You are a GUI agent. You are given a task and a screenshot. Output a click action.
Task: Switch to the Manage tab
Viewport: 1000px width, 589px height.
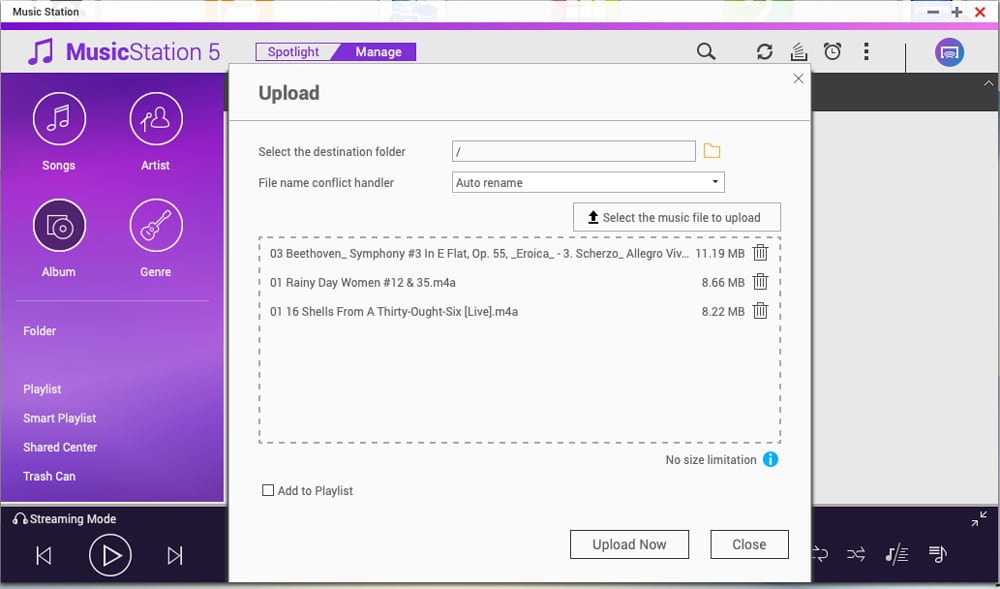(378, 52)
